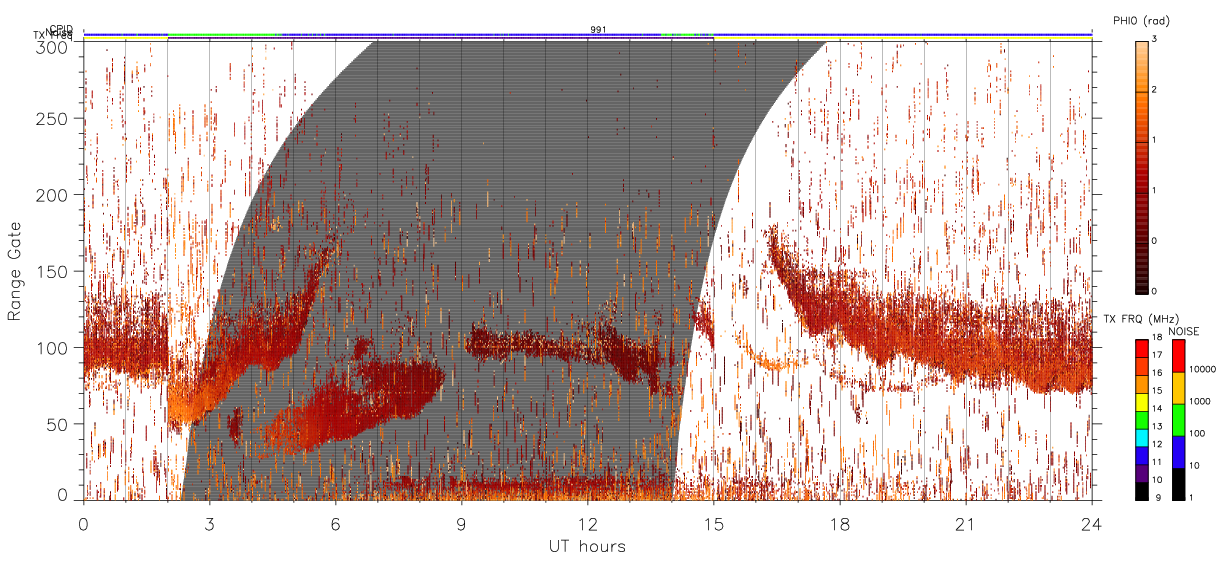Click the '21' tick on UT hours axis
This screenshot has height=567, width=1228.
pyautogui.click(x=965, y=524)
